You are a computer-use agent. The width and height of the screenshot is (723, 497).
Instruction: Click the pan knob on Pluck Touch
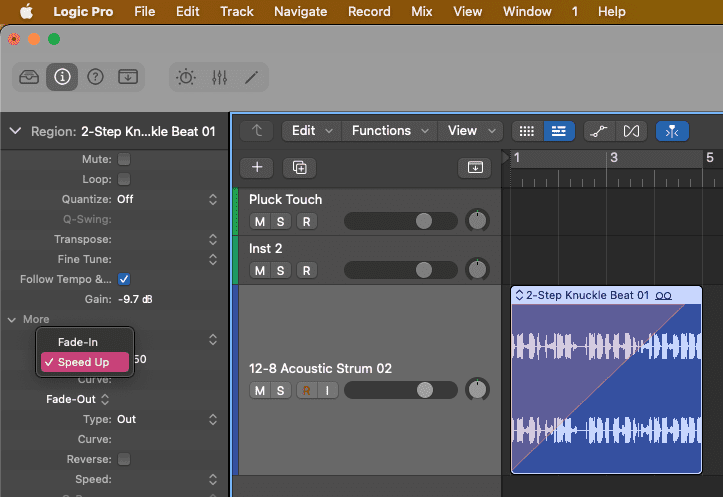pos(477,221)
